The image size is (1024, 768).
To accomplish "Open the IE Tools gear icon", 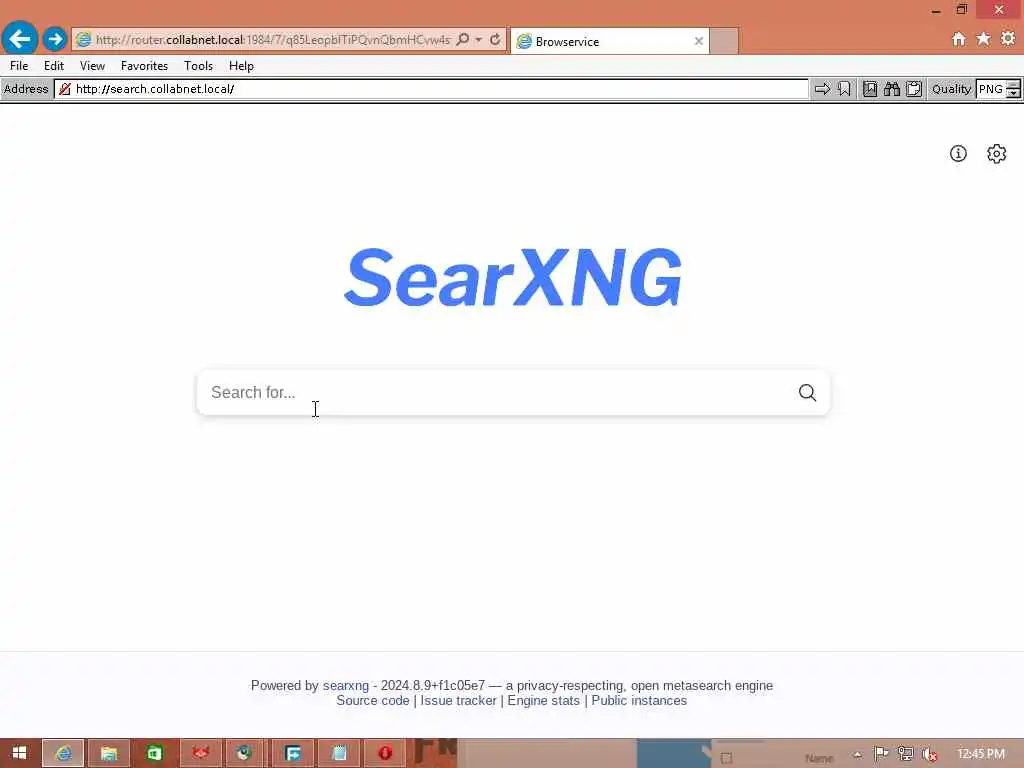I will (x=1008, y=39).
